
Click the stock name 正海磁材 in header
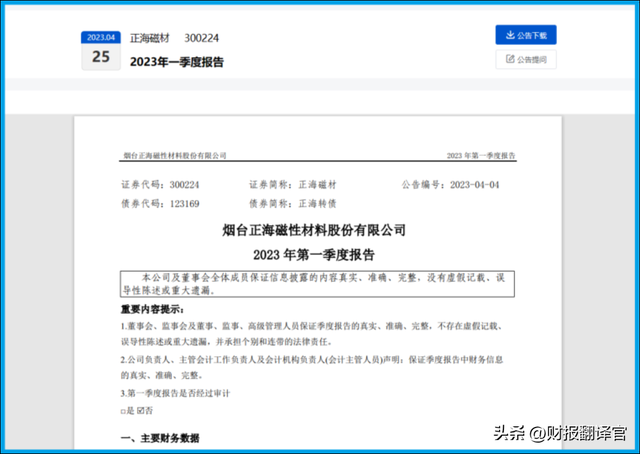(149, 38)
